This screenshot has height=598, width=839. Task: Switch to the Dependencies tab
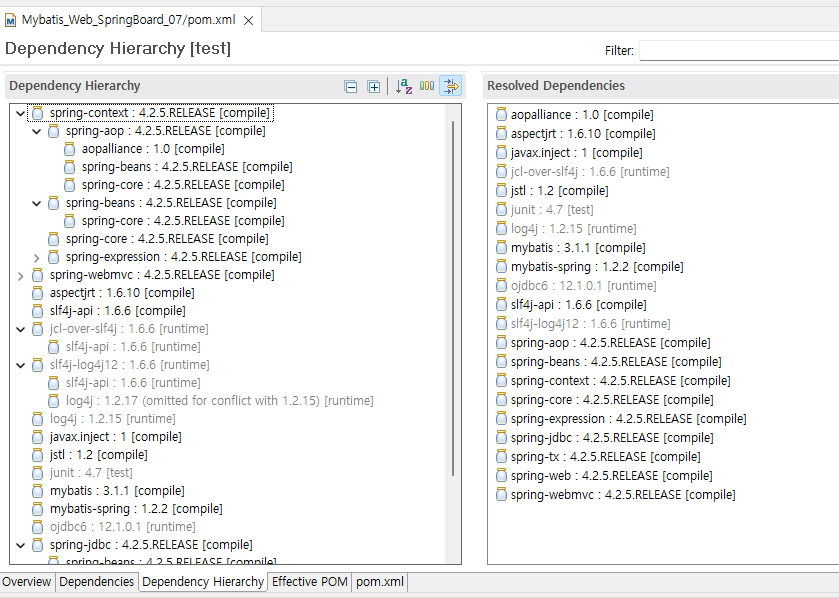[x=96, y=581]
